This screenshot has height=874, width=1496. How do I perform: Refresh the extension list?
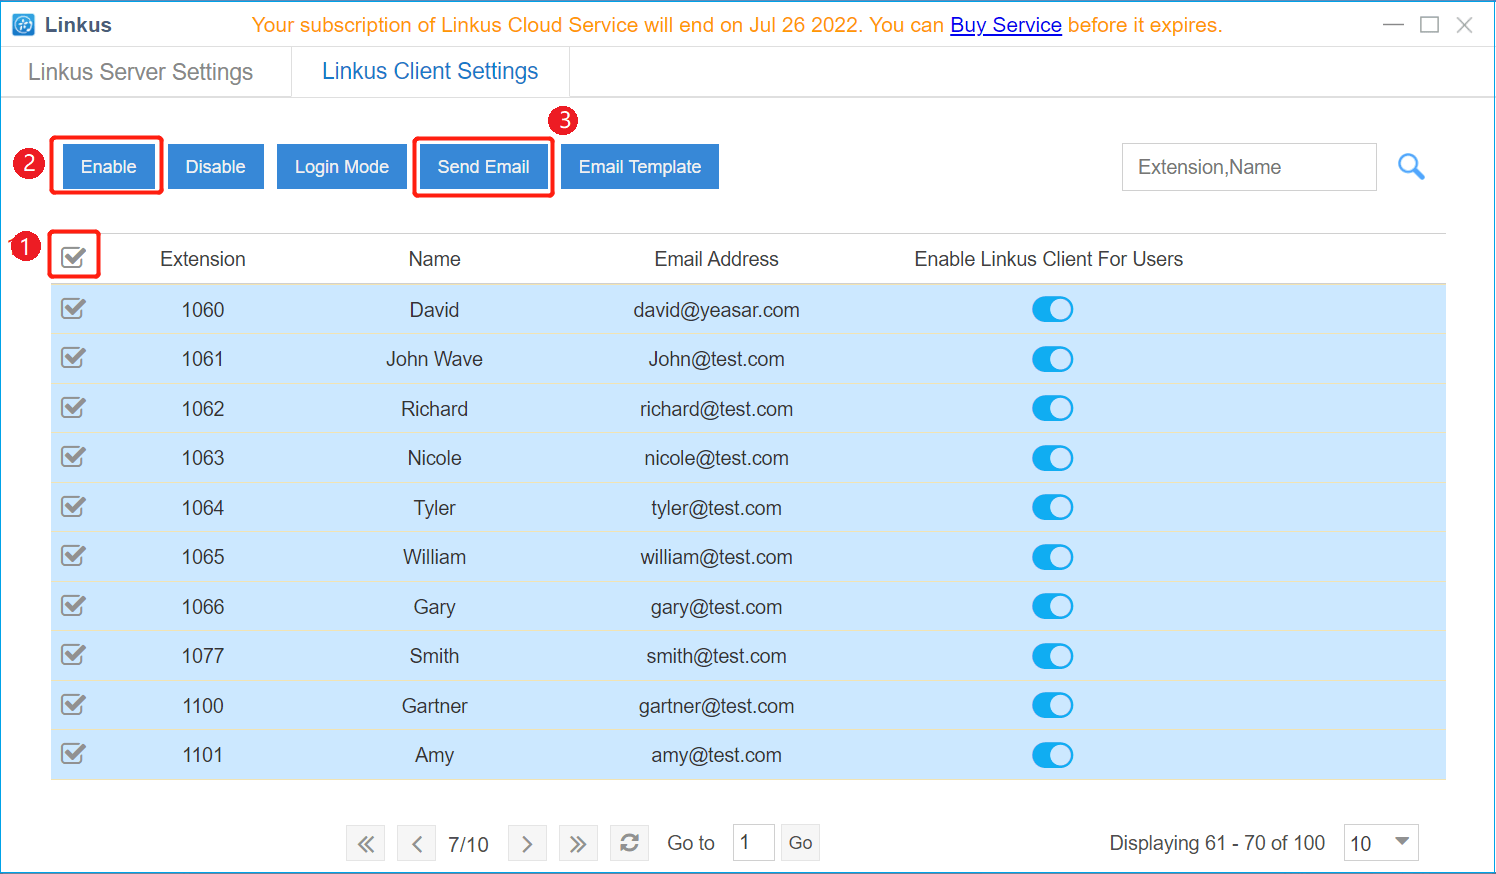click(x=629, y=843)
